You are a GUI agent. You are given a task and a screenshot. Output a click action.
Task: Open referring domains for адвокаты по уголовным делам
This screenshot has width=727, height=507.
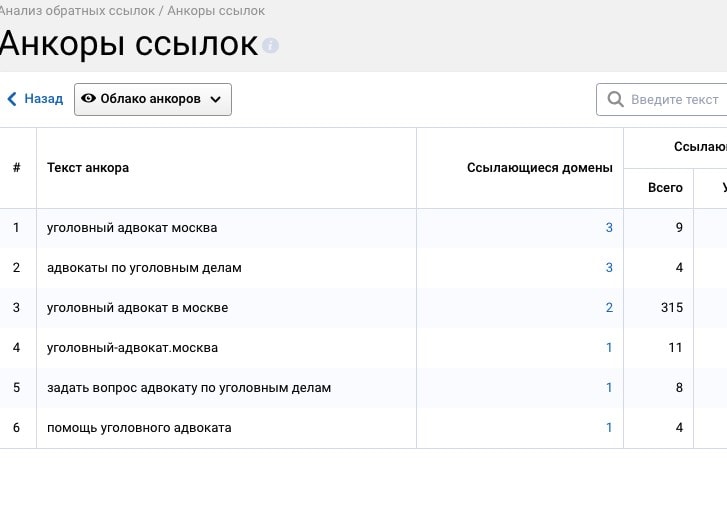click(x=609, y=268)
